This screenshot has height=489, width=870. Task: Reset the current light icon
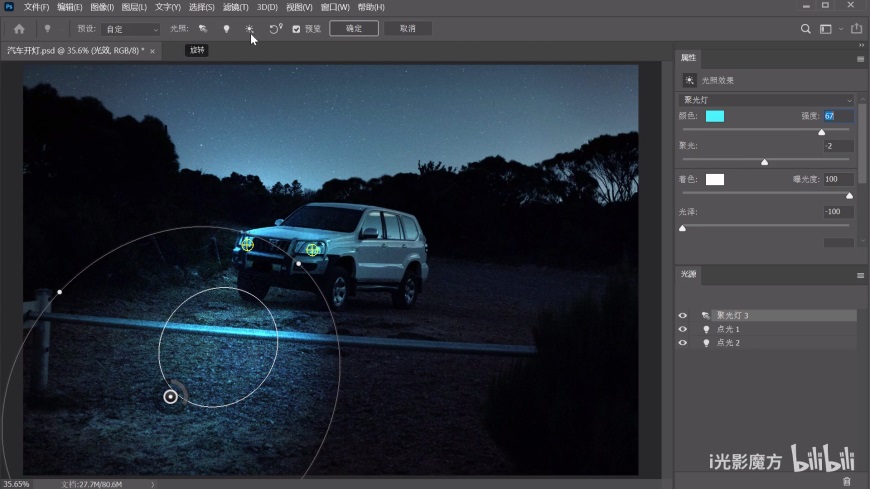(276, 29)
